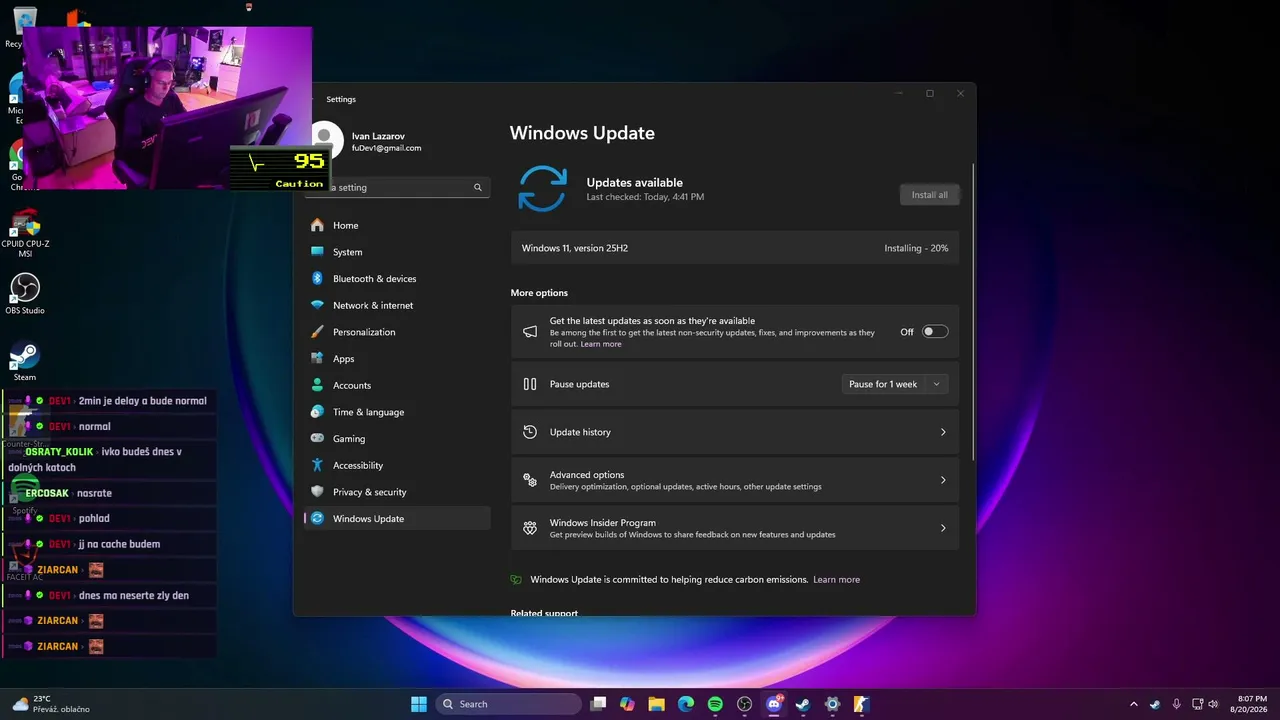Select the OBS Studio desktop shortcut
This screenshot has width=1280, height=720.
click(25, 293)
